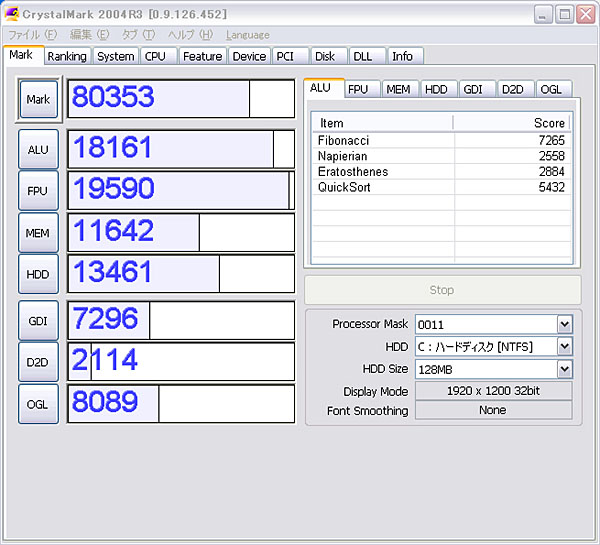Click the GDI score bar 7296
The image size is (600, 545).
point(181,320)
